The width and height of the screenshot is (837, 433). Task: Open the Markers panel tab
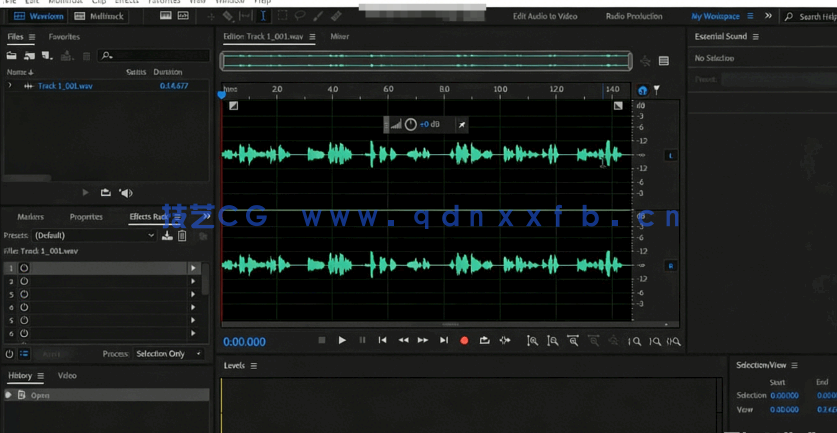click(x=30, y=217)
